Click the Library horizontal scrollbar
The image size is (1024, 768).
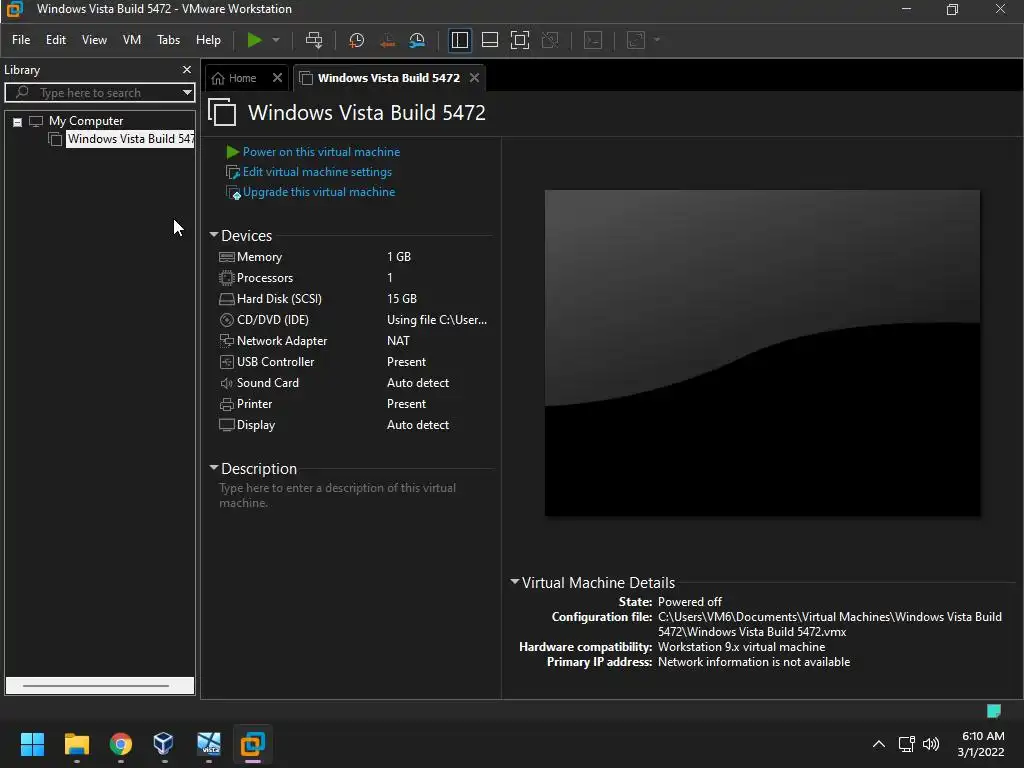[96, 686]
